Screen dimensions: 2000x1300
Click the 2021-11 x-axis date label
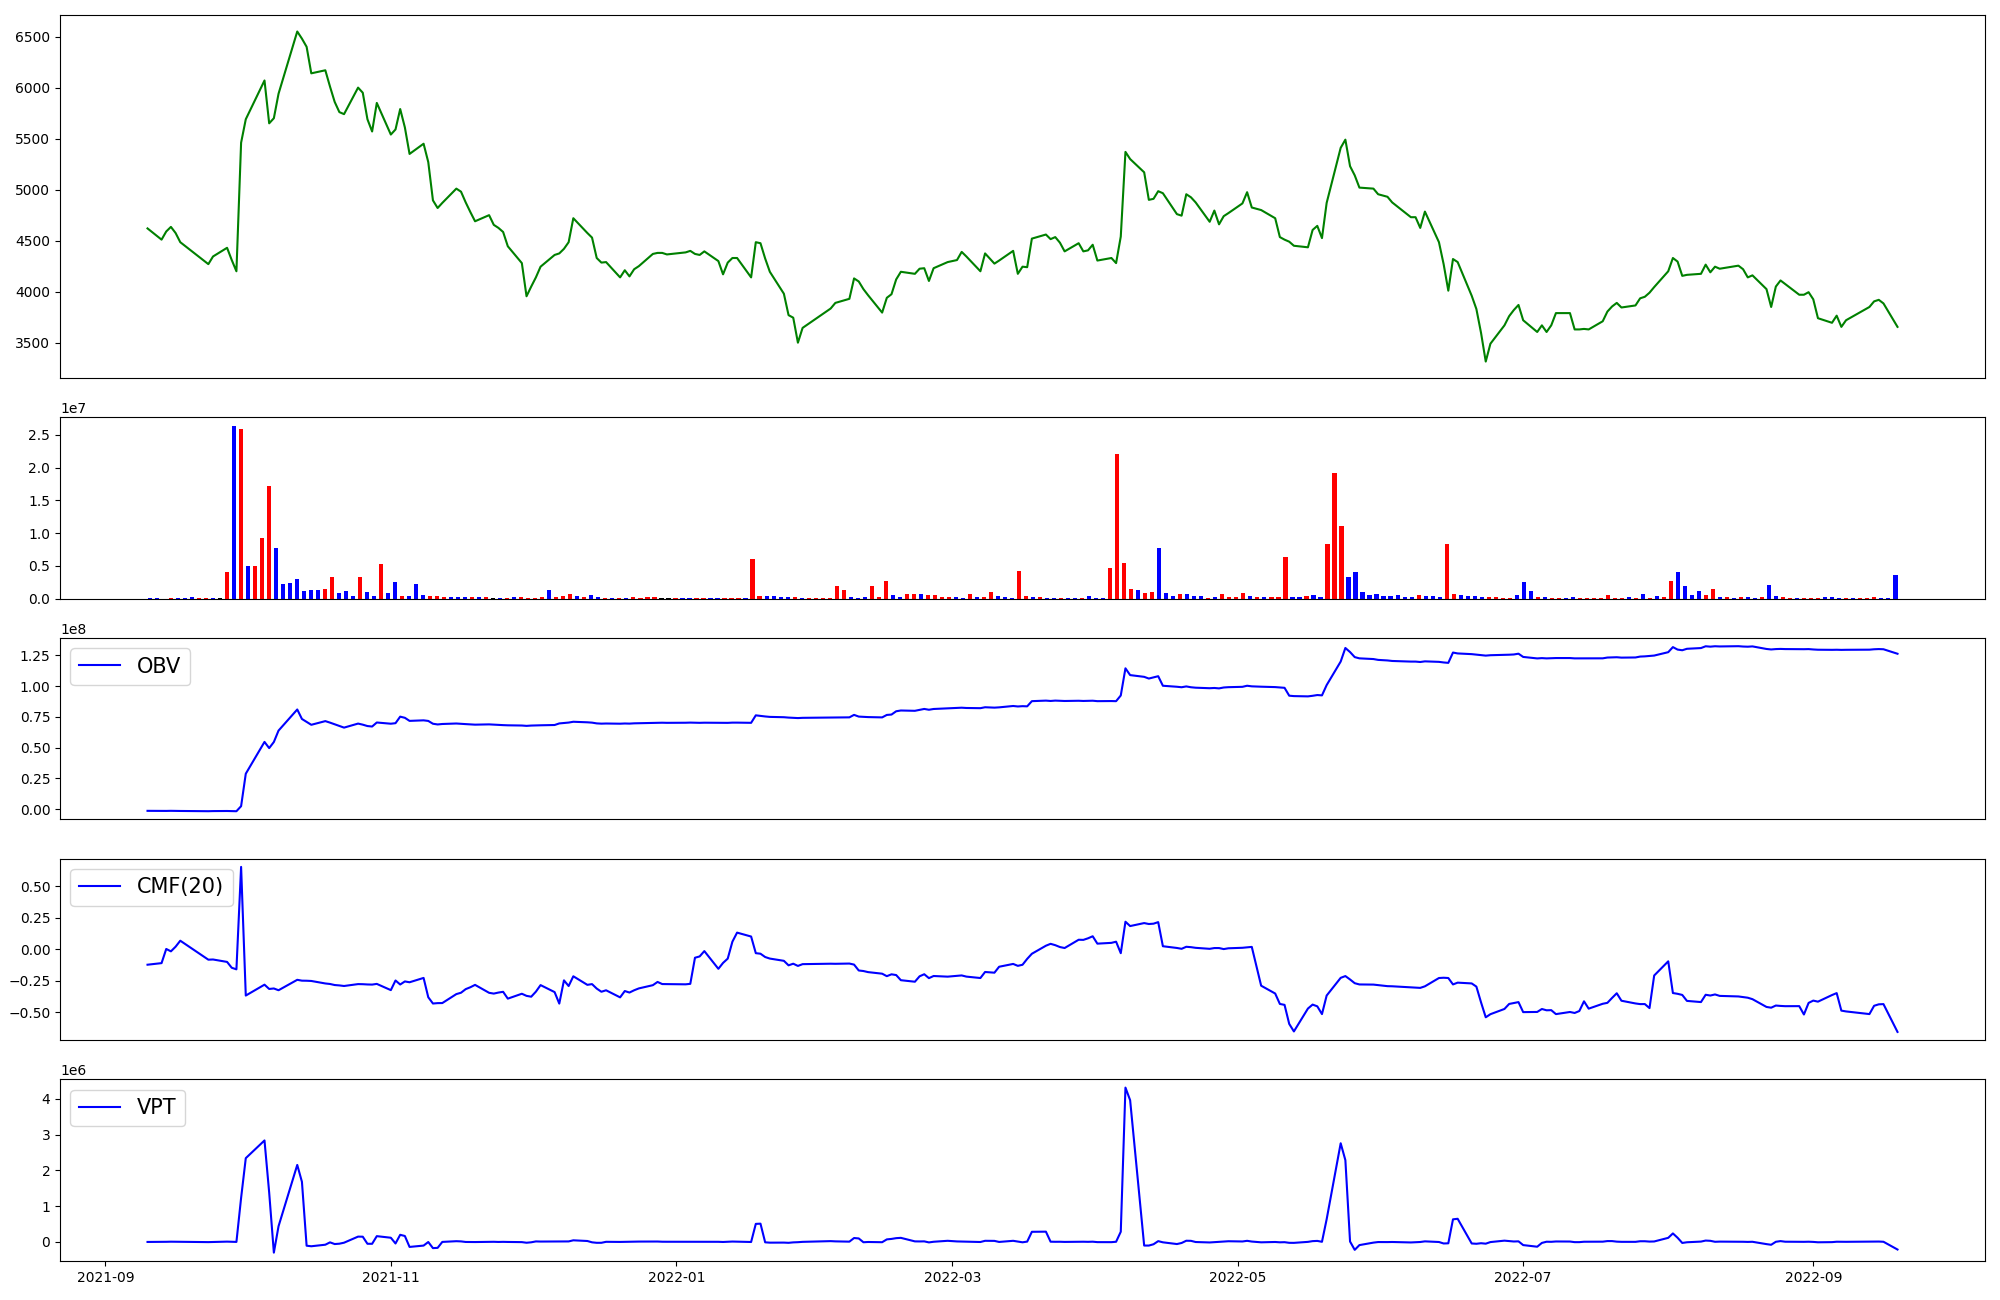(x=391, y=1277)
